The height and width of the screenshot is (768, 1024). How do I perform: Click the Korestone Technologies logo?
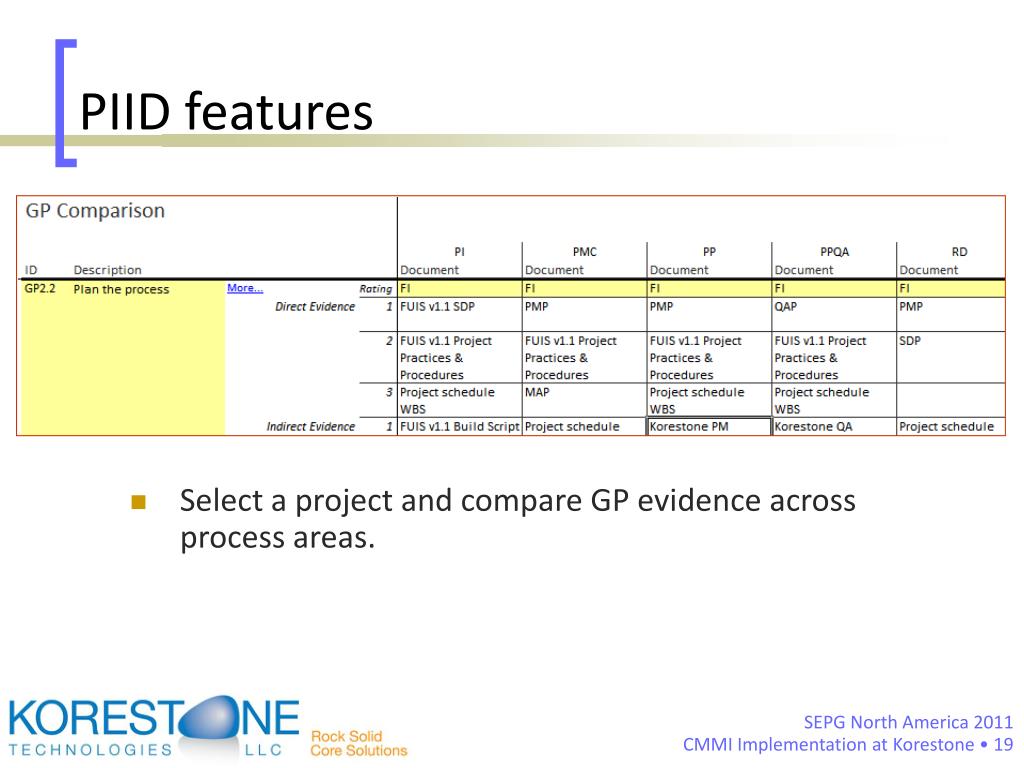click(x=153, y=726)
